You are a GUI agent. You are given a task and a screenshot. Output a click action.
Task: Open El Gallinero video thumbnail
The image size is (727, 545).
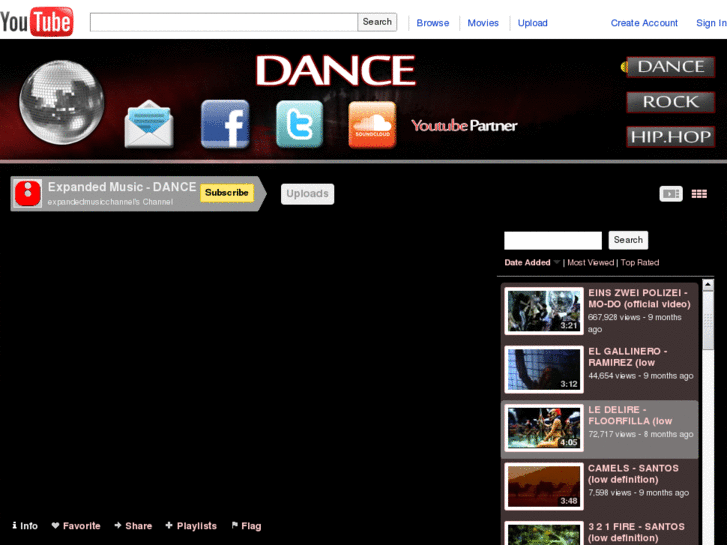[544, 369]
